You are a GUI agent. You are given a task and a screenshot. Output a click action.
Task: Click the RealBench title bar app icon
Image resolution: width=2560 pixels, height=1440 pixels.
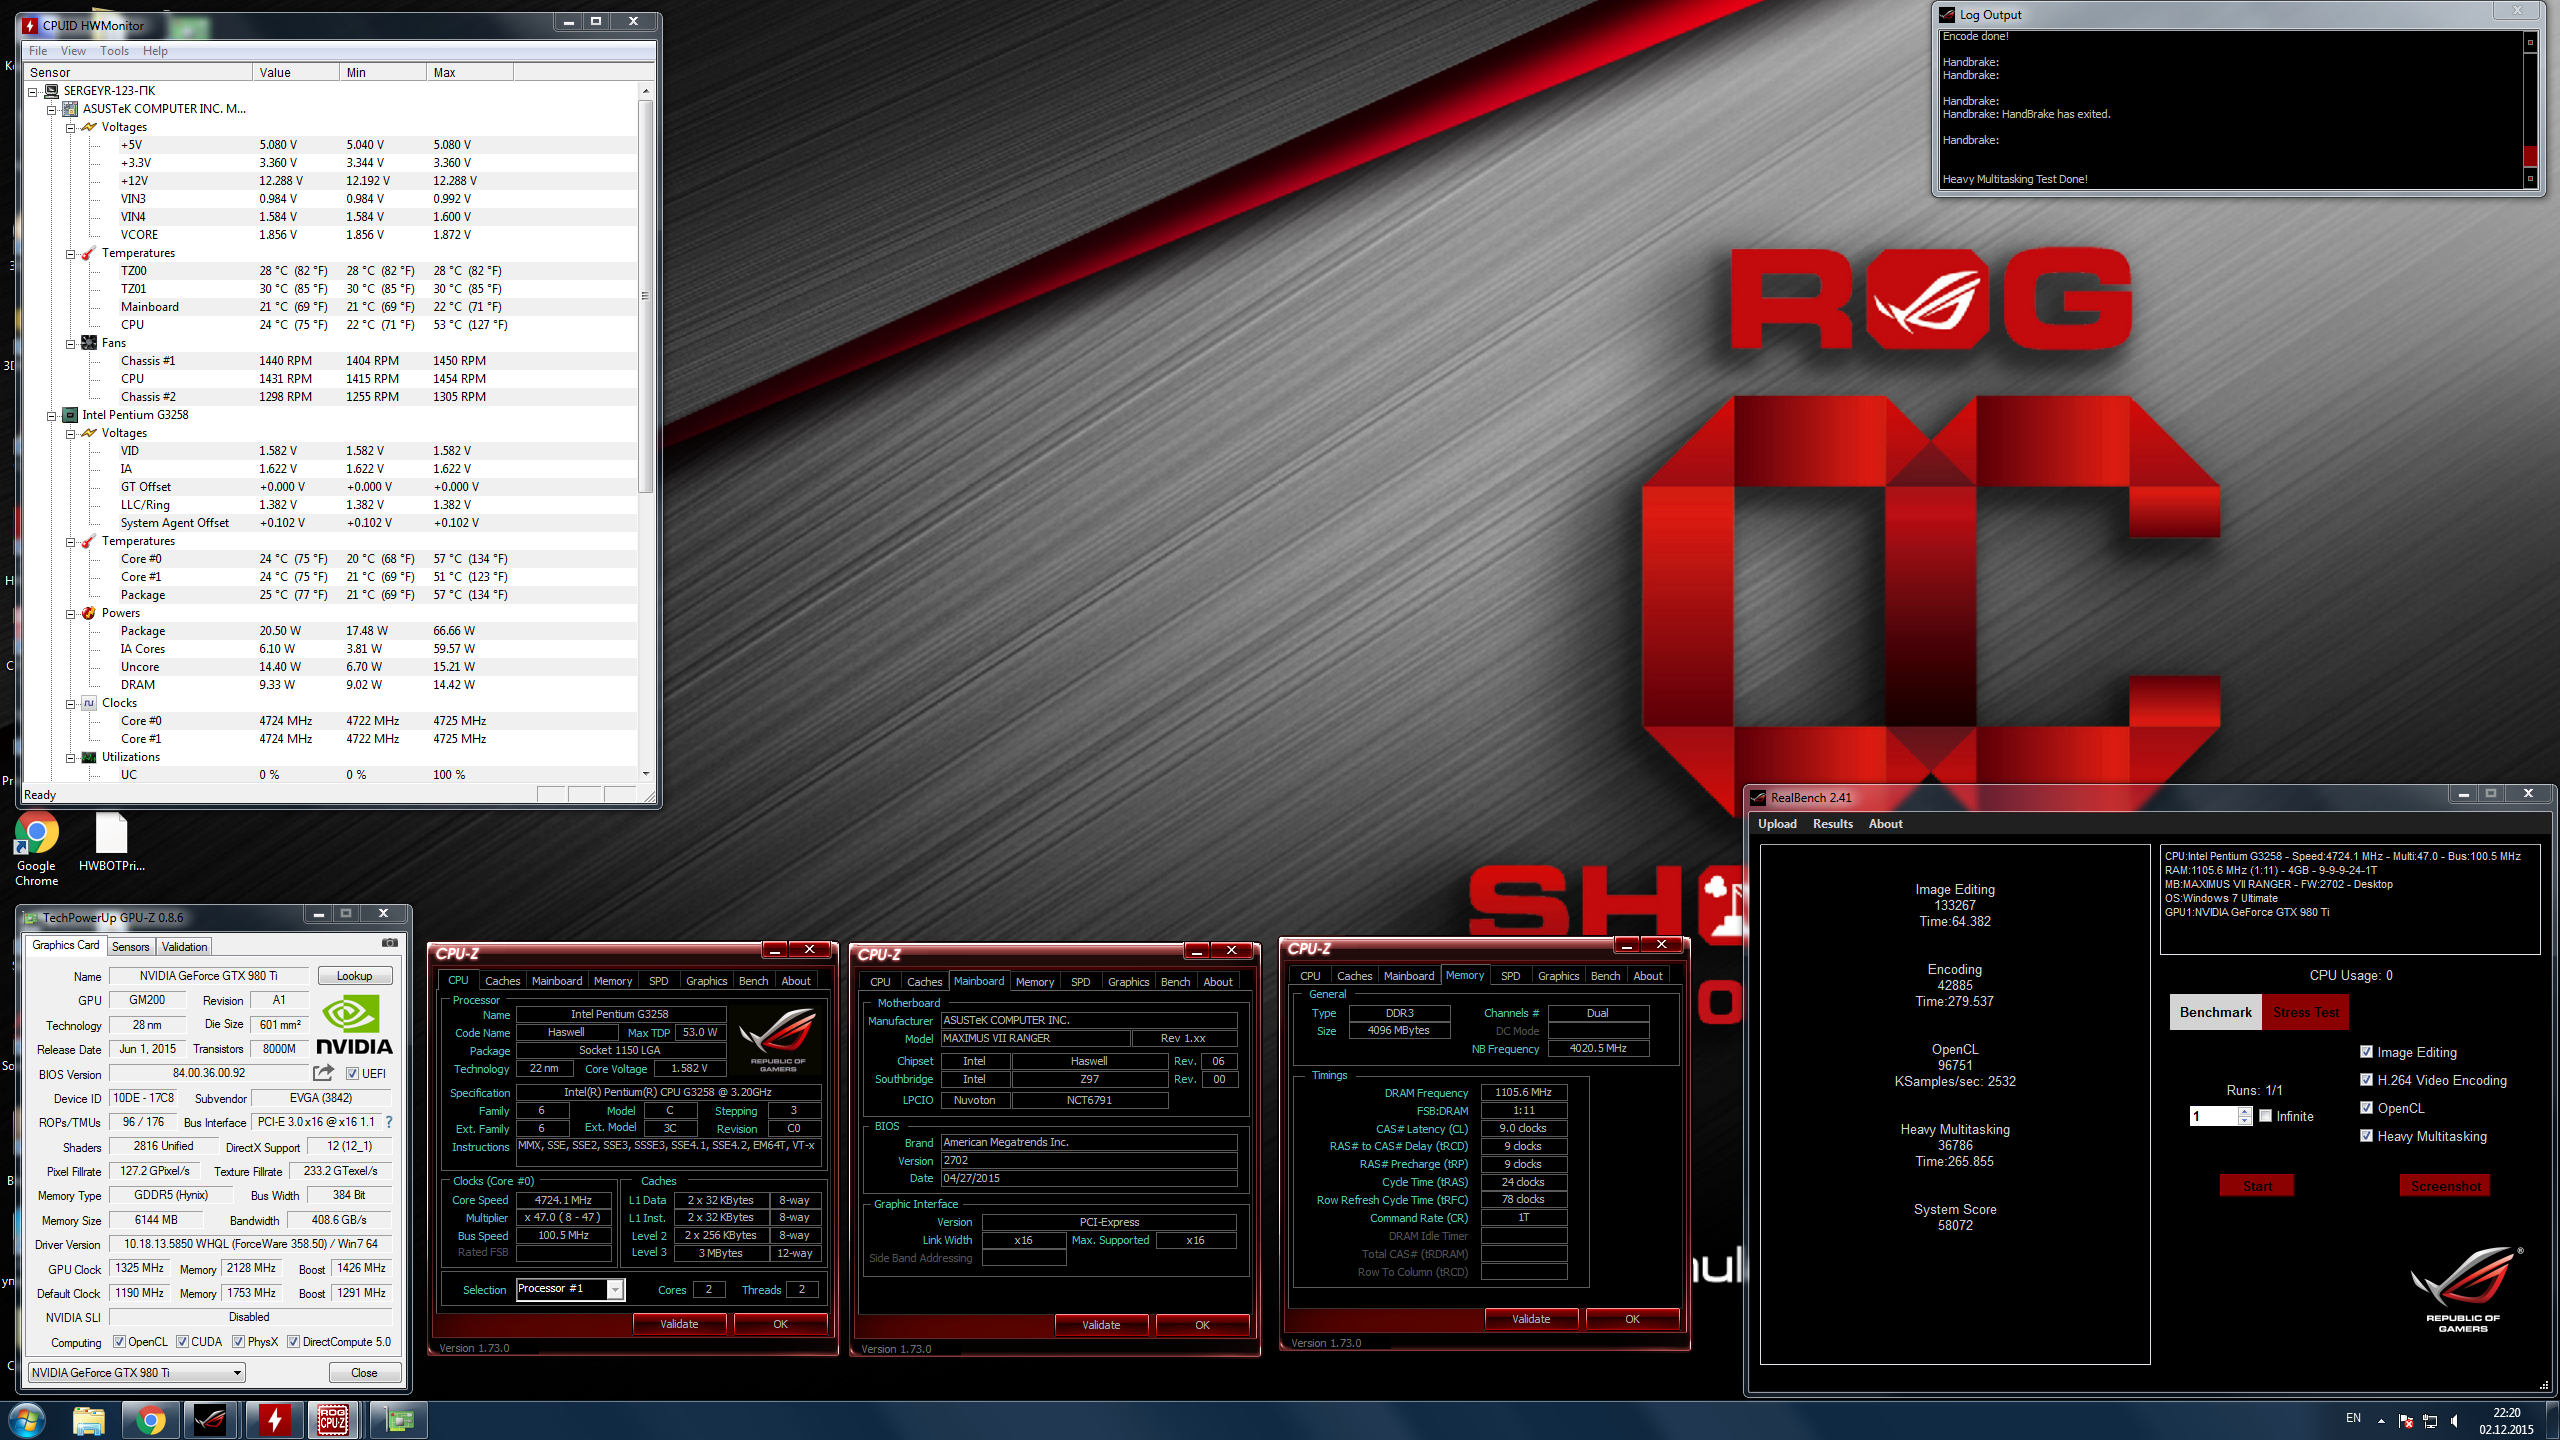tap(1758, 797)
